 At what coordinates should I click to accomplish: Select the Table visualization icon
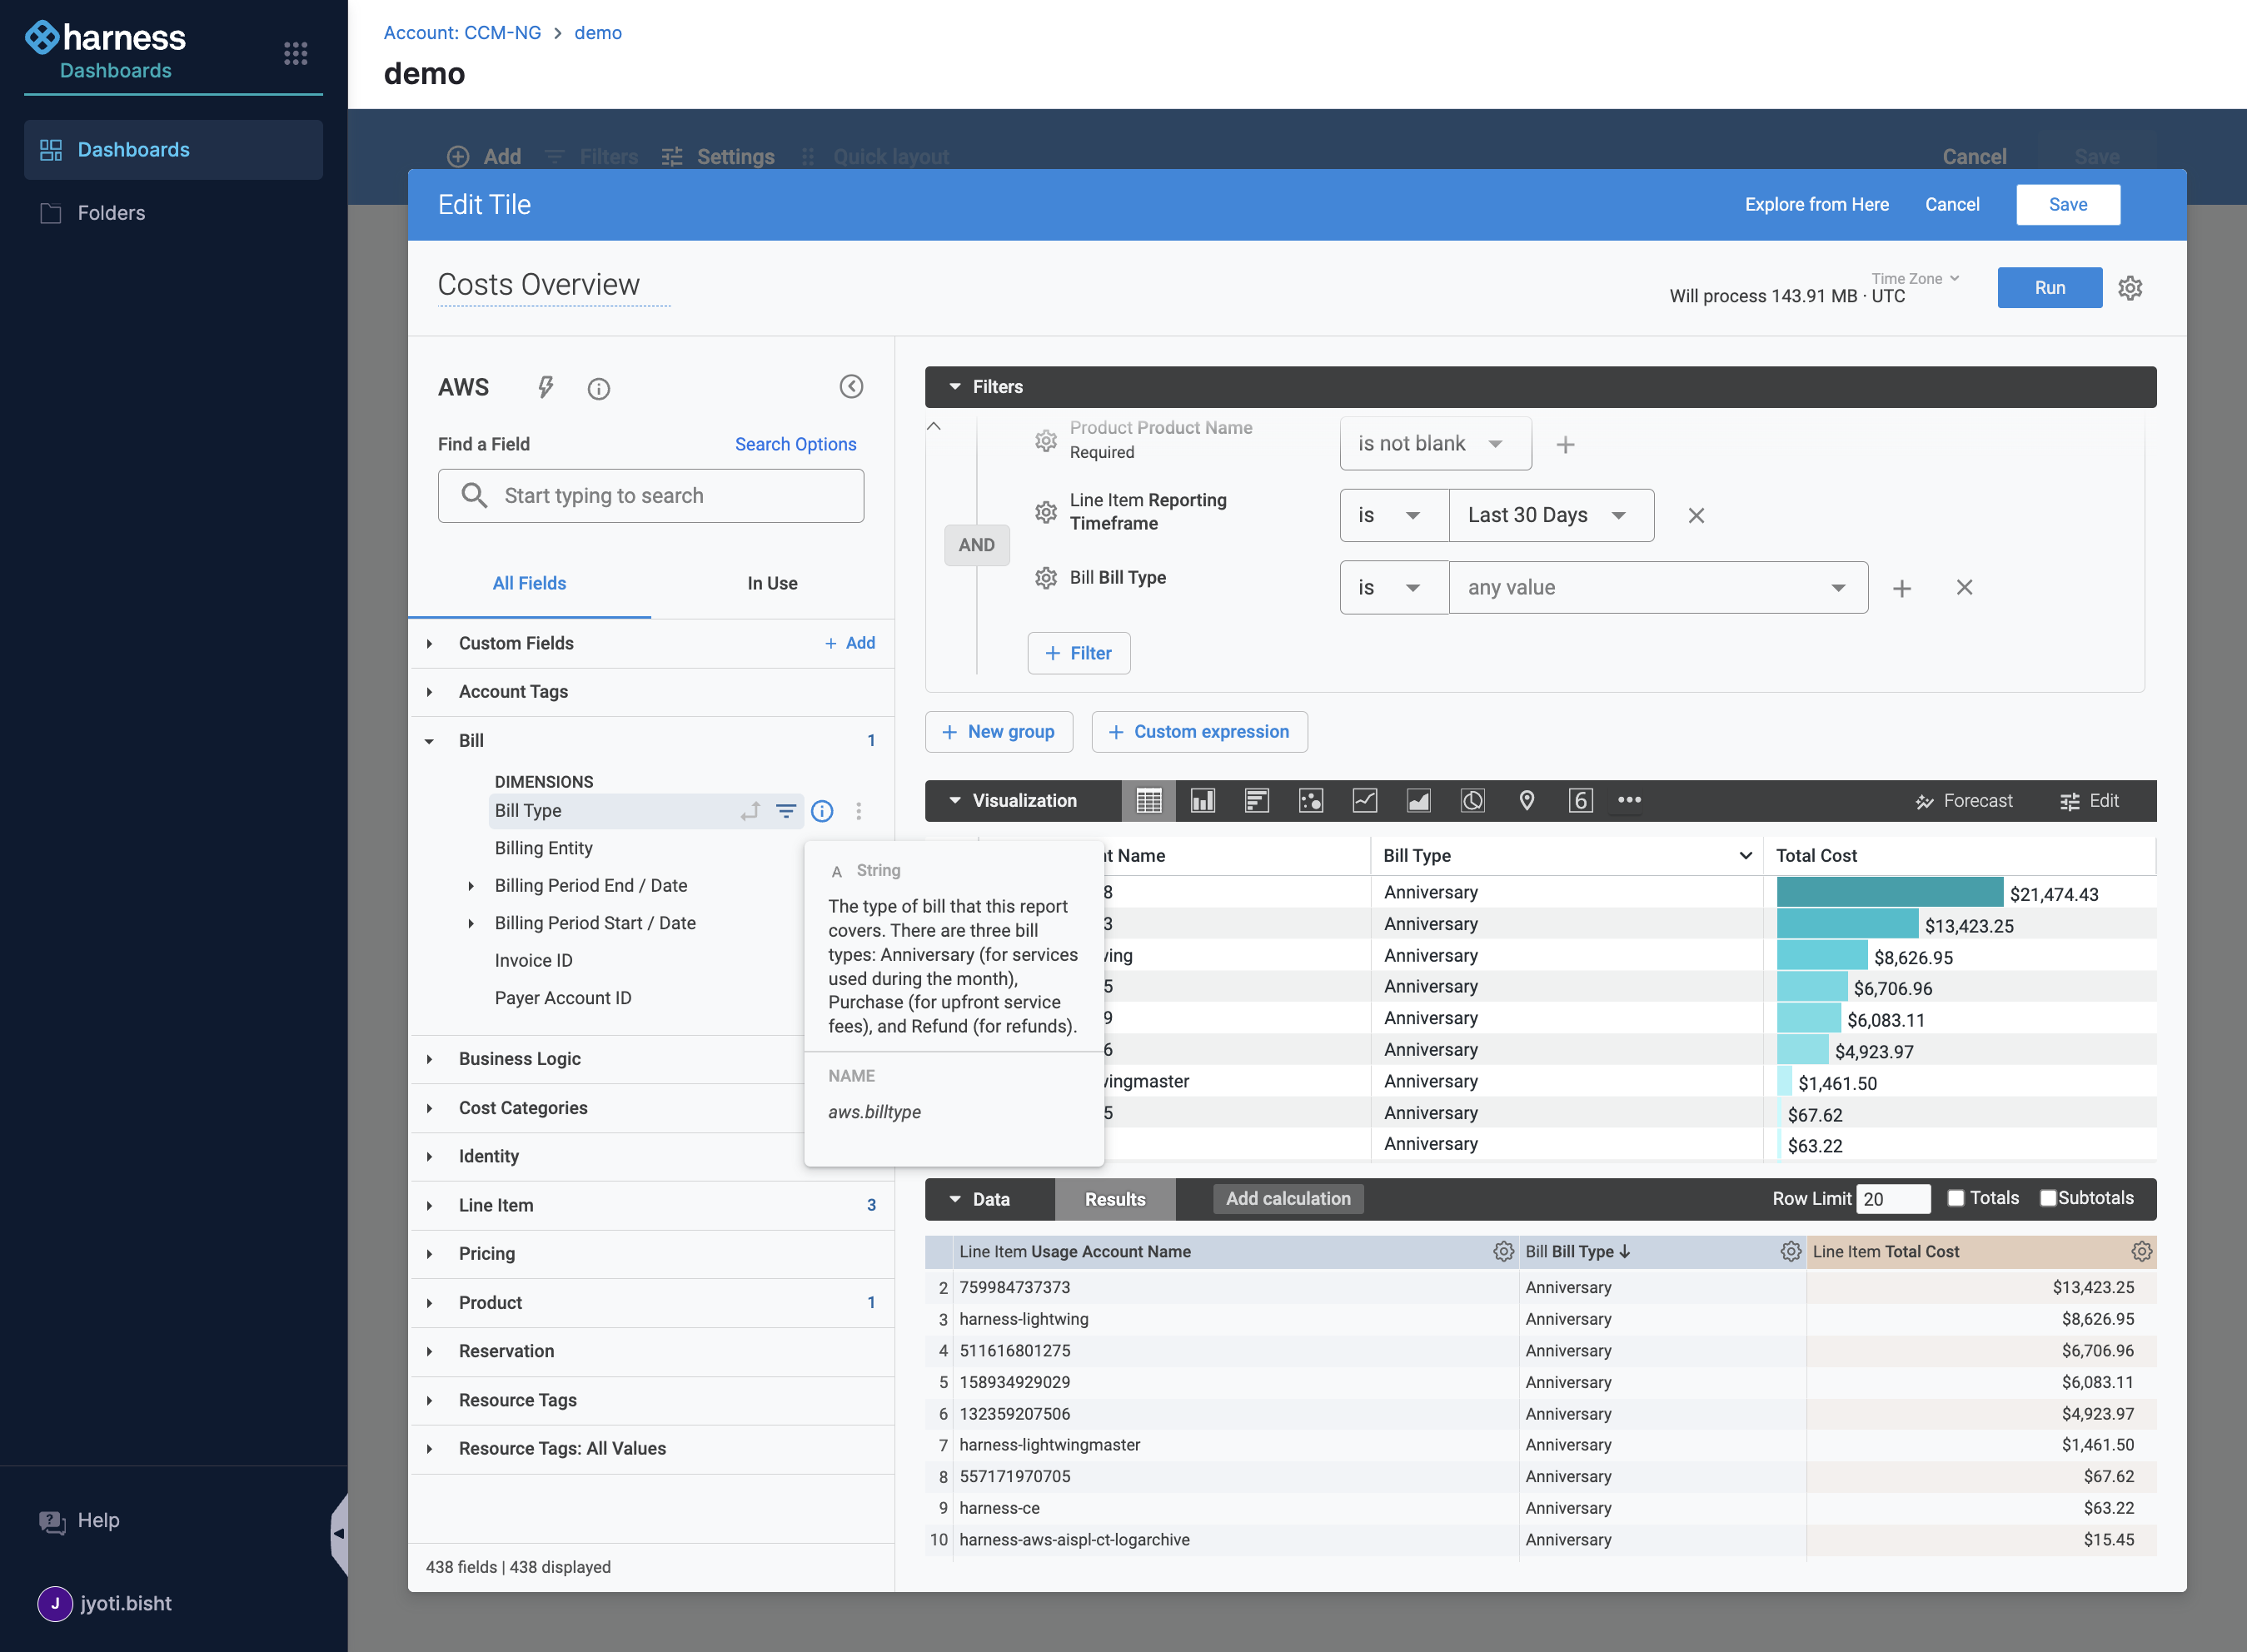[1149, 801]
